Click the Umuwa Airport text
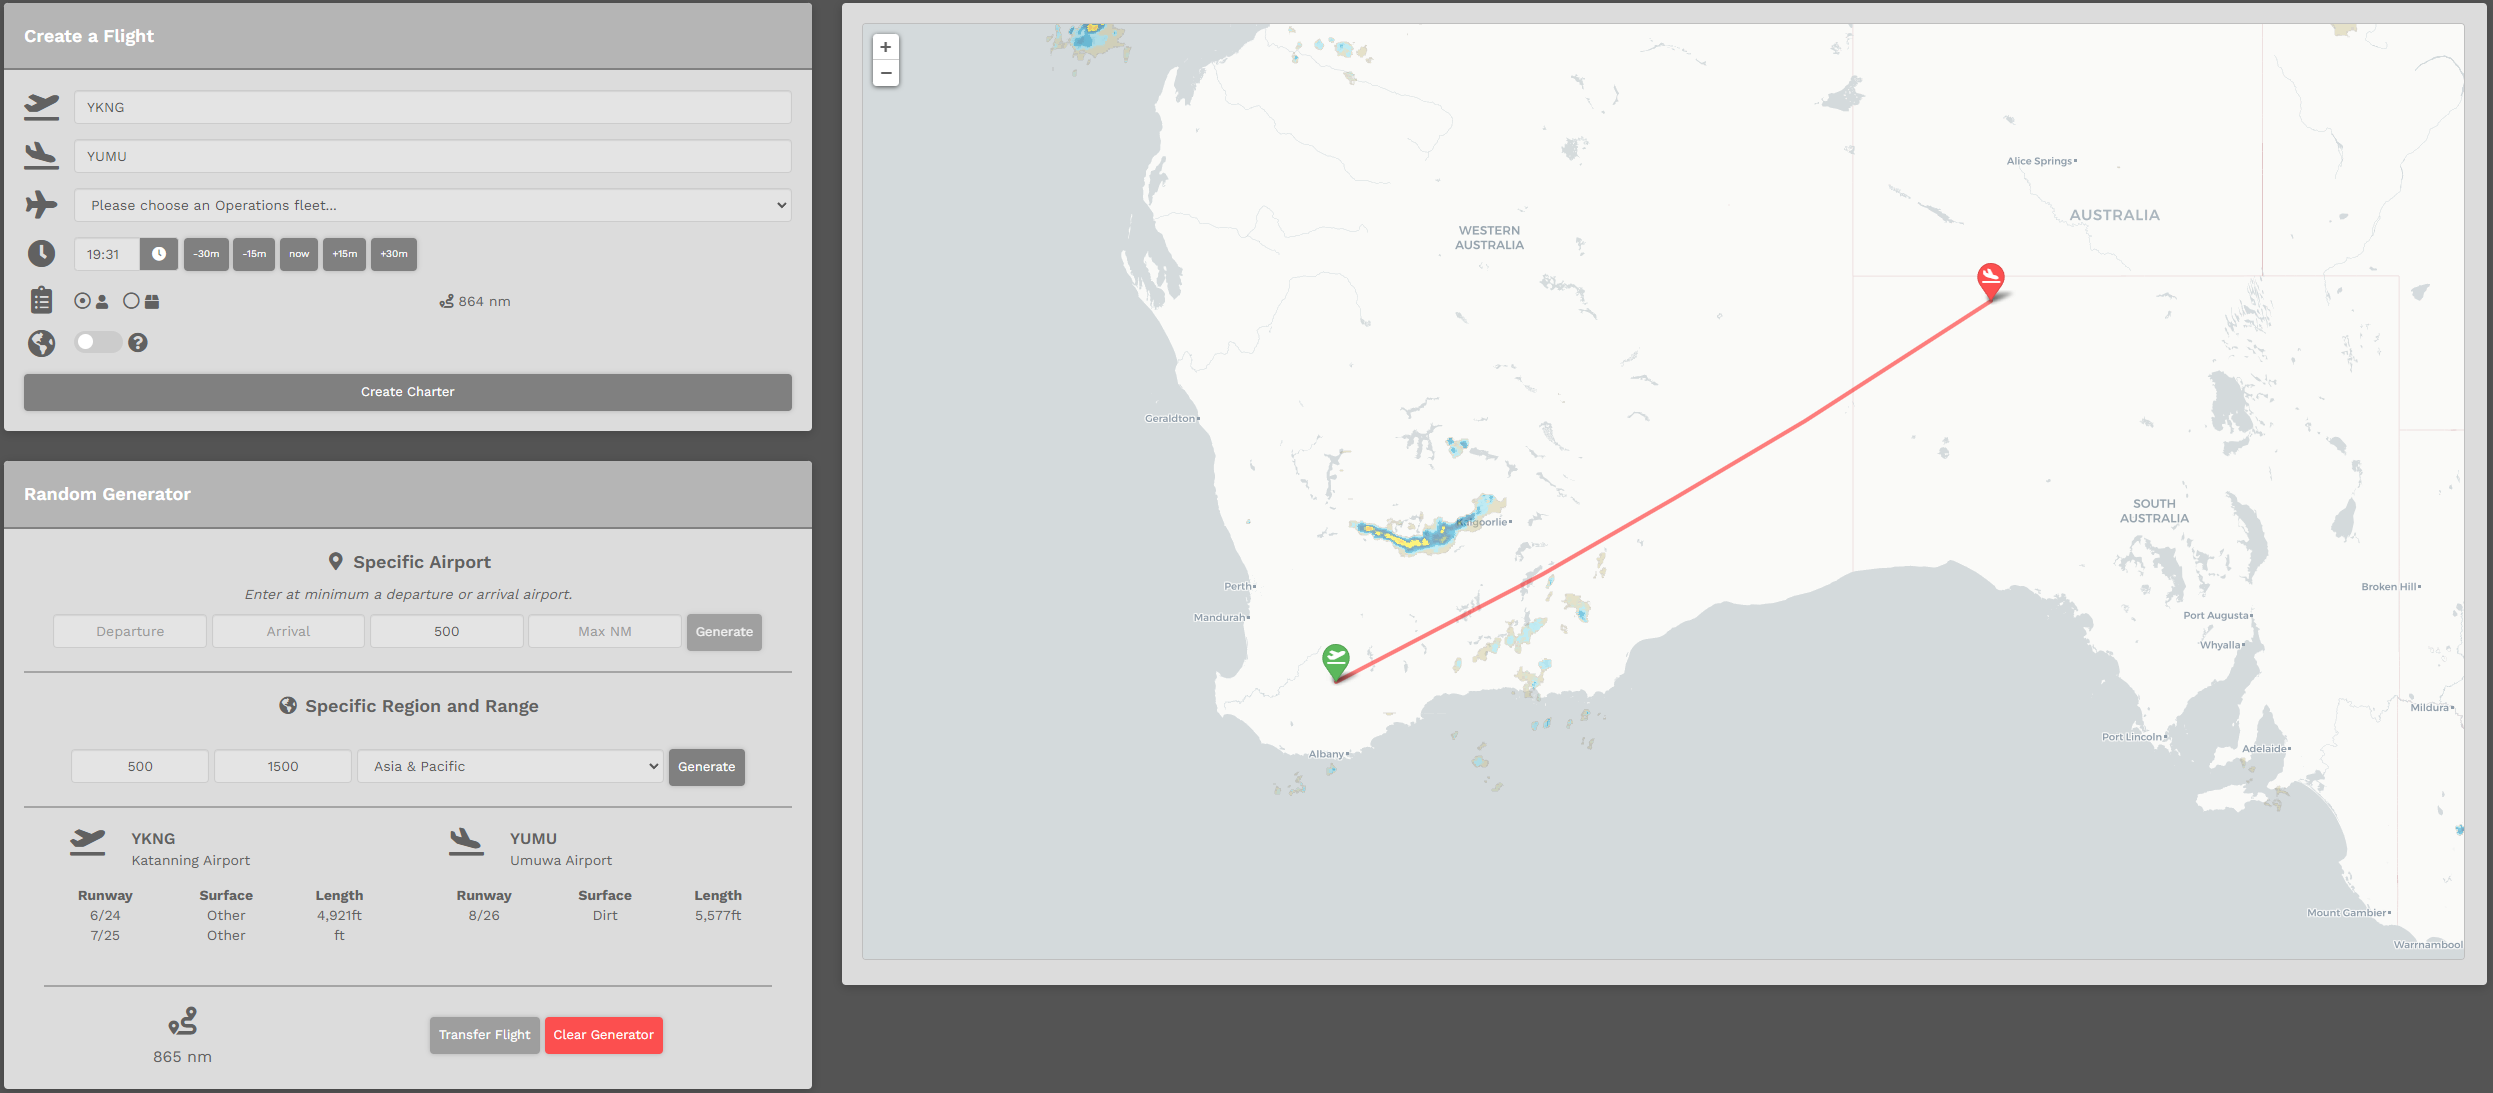Screen dimensions: 2493x1093 tap(561, 861)
